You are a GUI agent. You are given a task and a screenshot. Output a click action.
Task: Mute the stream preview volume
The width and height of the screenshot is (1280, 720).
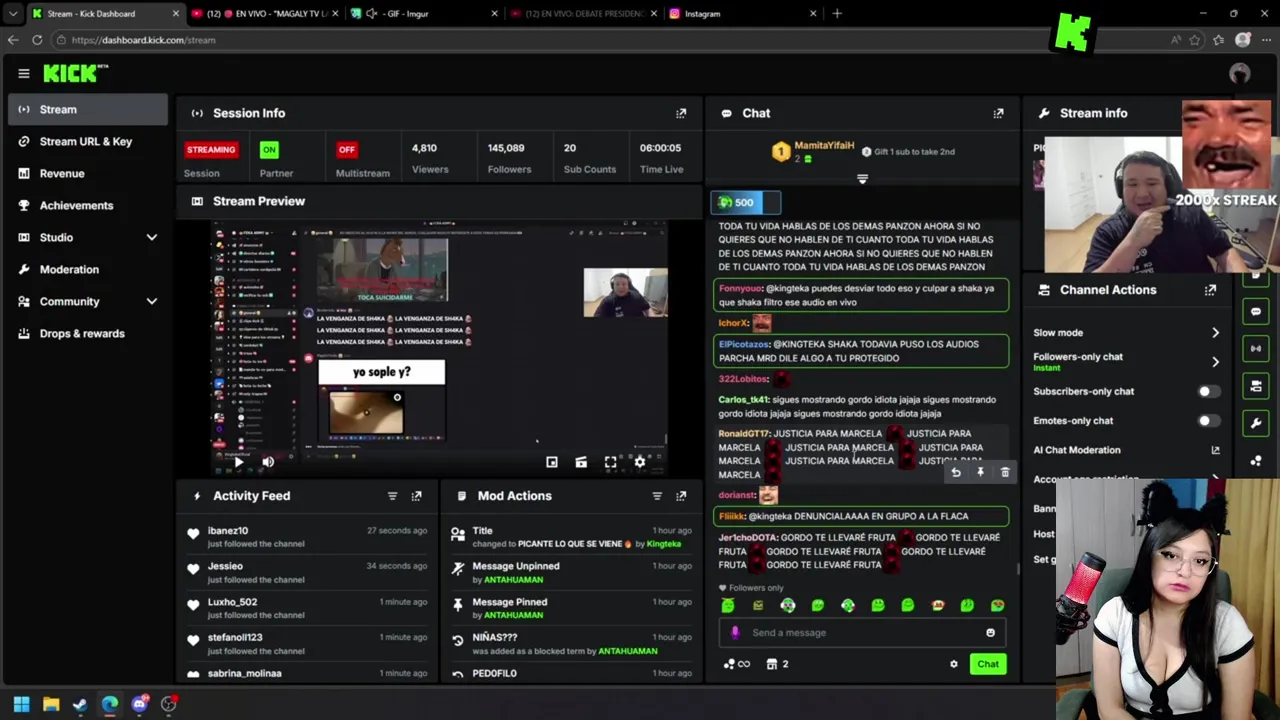[x=268, y=462]
